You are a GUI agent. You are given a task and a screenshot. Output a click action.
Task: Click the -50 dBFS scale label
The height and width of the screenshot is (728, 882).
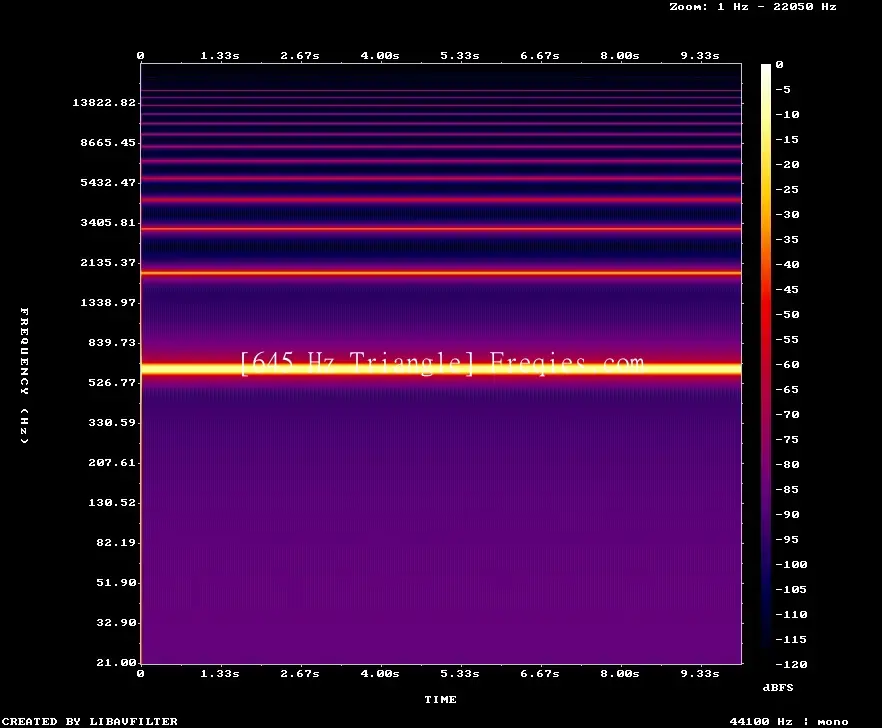coord(787,314)
